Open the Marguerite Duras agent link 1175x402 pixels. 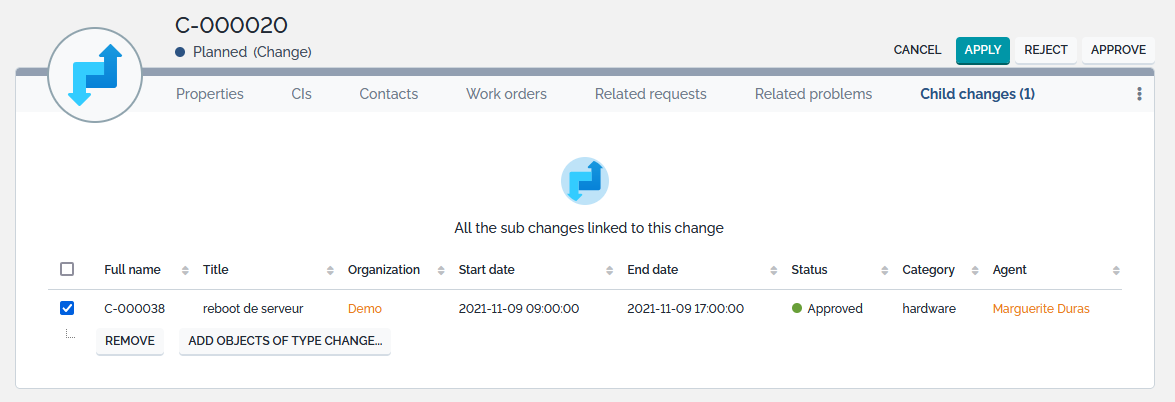click(1041, 309)
